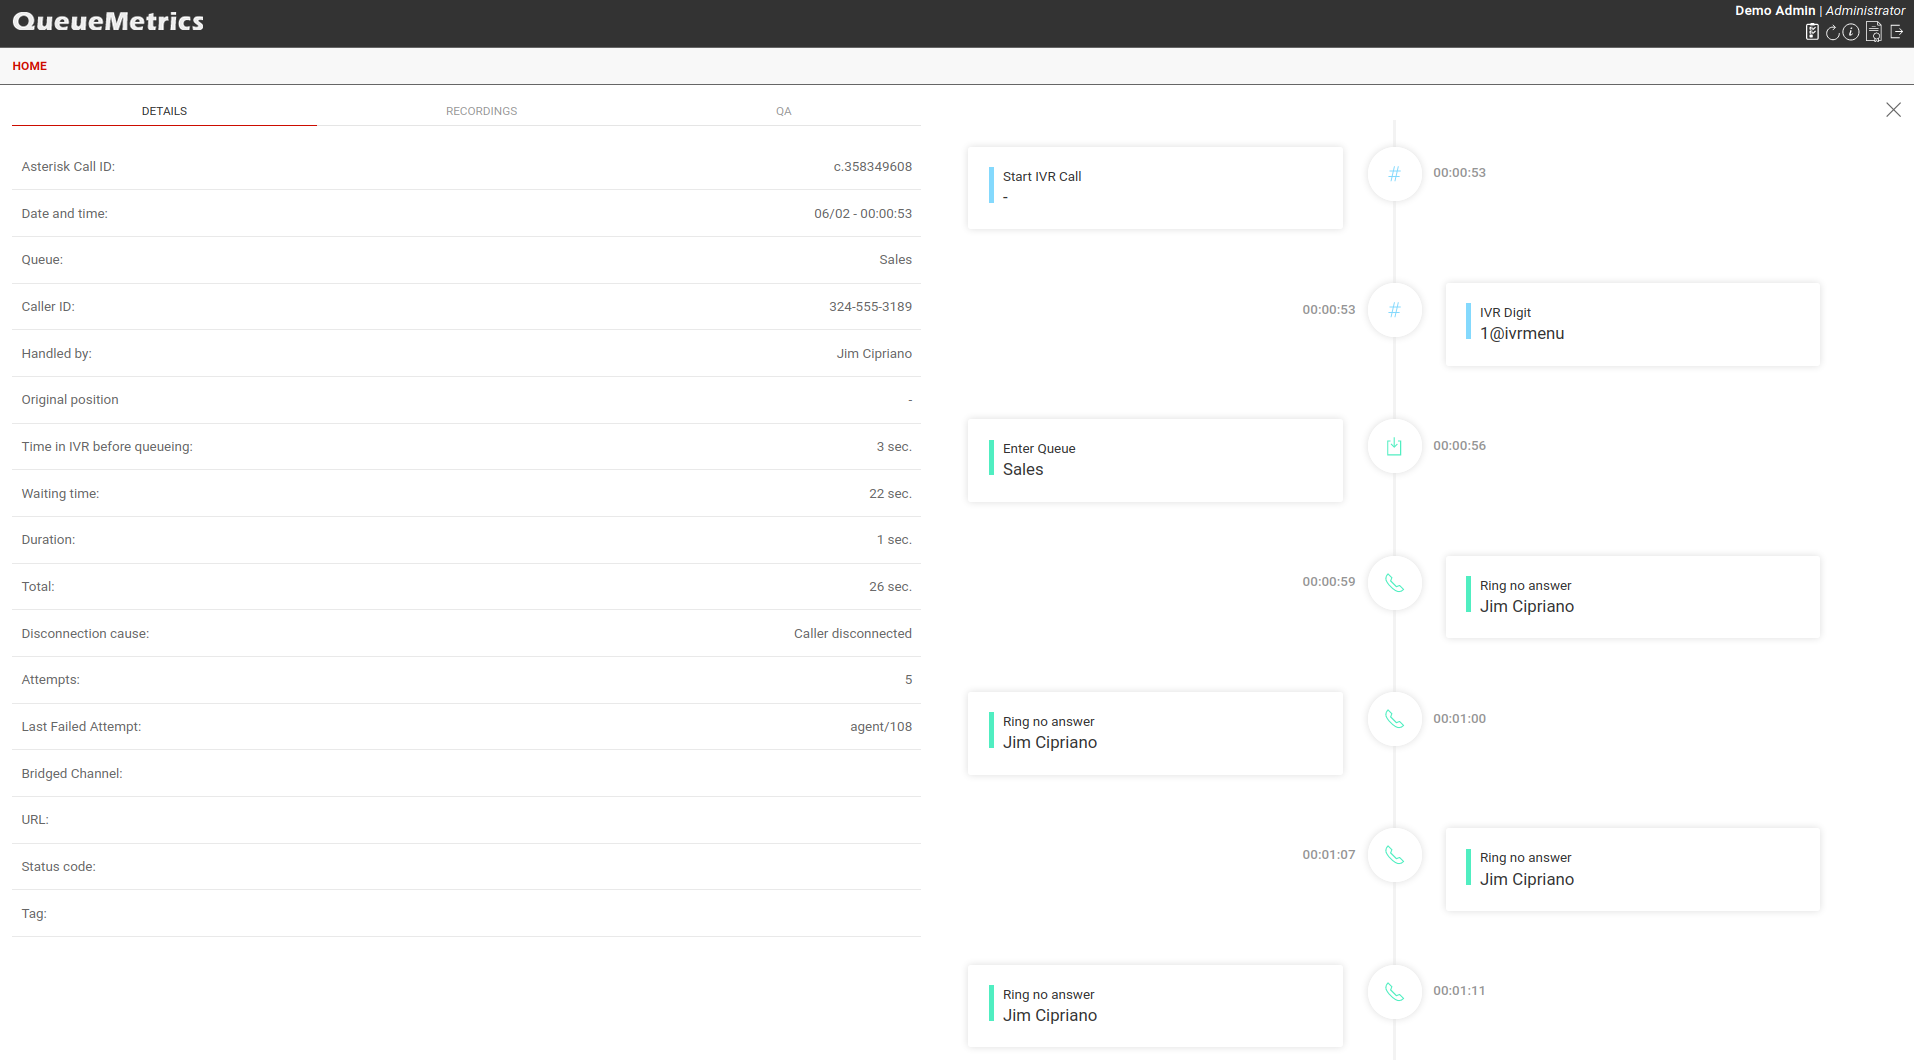Select Ring no answer card at 00:01:00
This screenshot has height=1060, width=1914.
click(x=1155, y=733)
